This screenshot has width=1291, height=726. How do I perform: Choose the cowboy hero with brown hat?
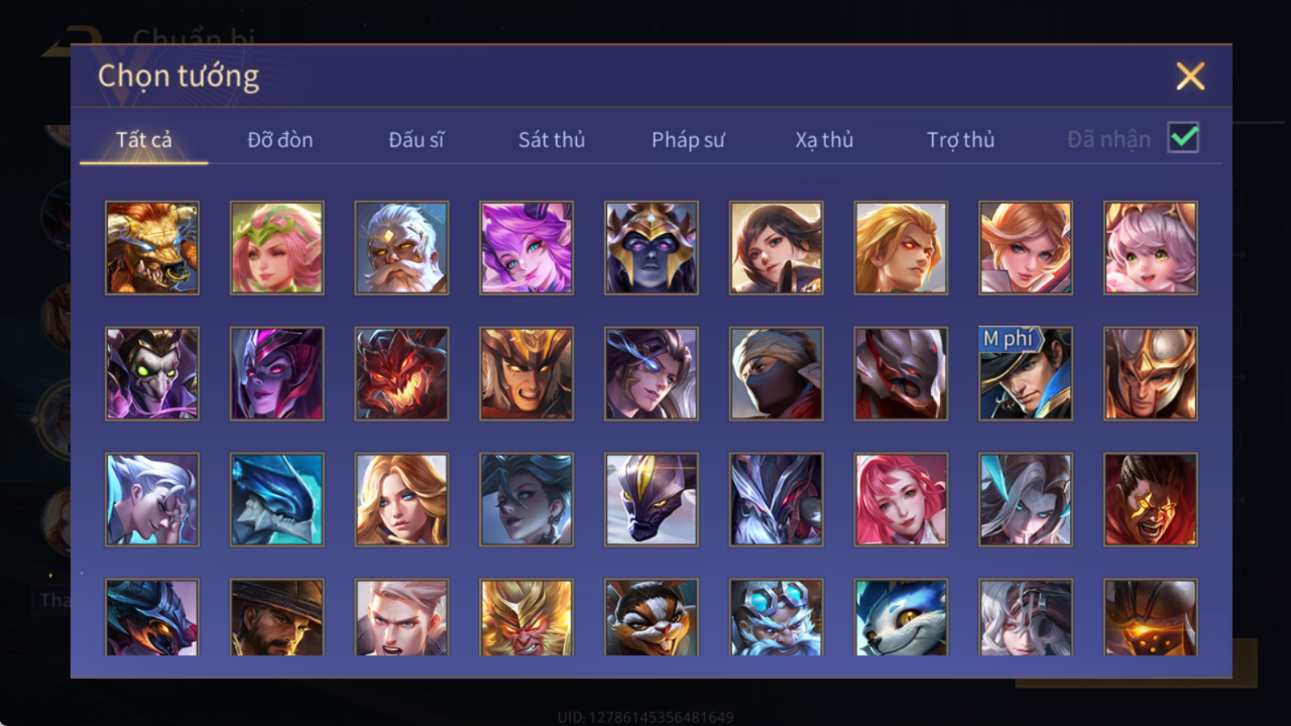pyautogui.click(x=277, y=617)
